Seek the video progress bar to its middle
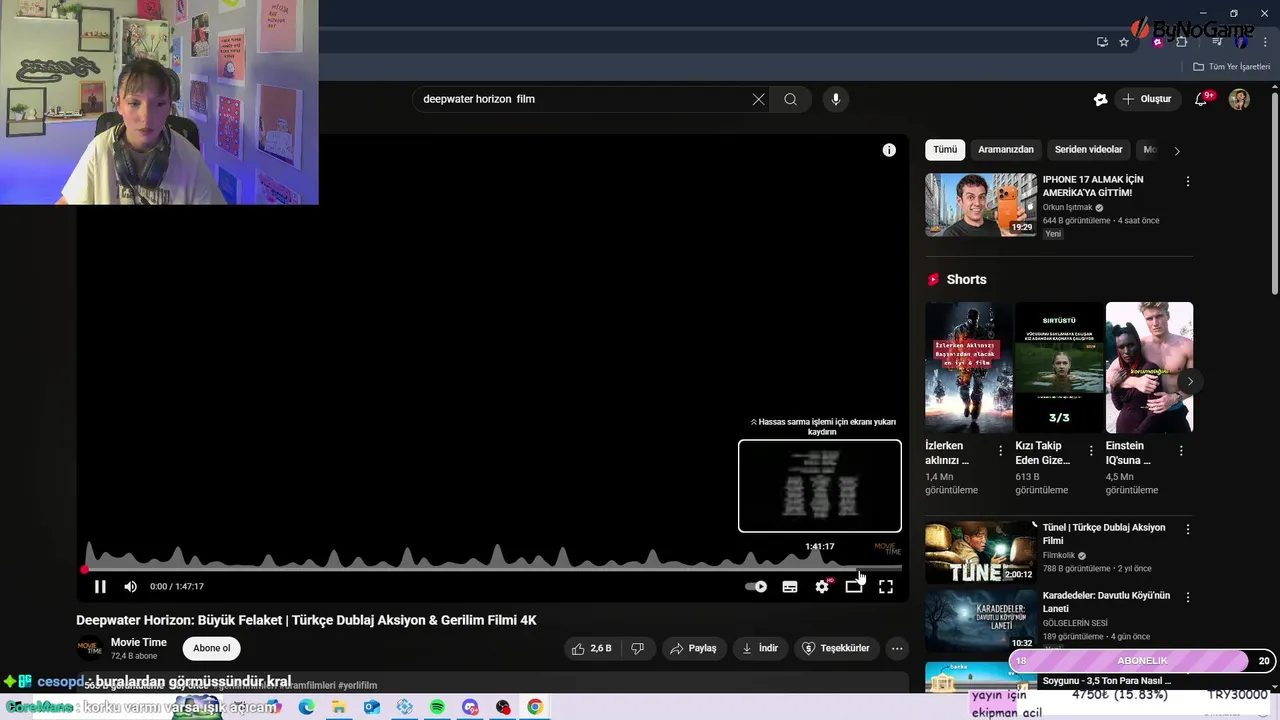This screenshot has width=1280, height=720. pos(493,569)
